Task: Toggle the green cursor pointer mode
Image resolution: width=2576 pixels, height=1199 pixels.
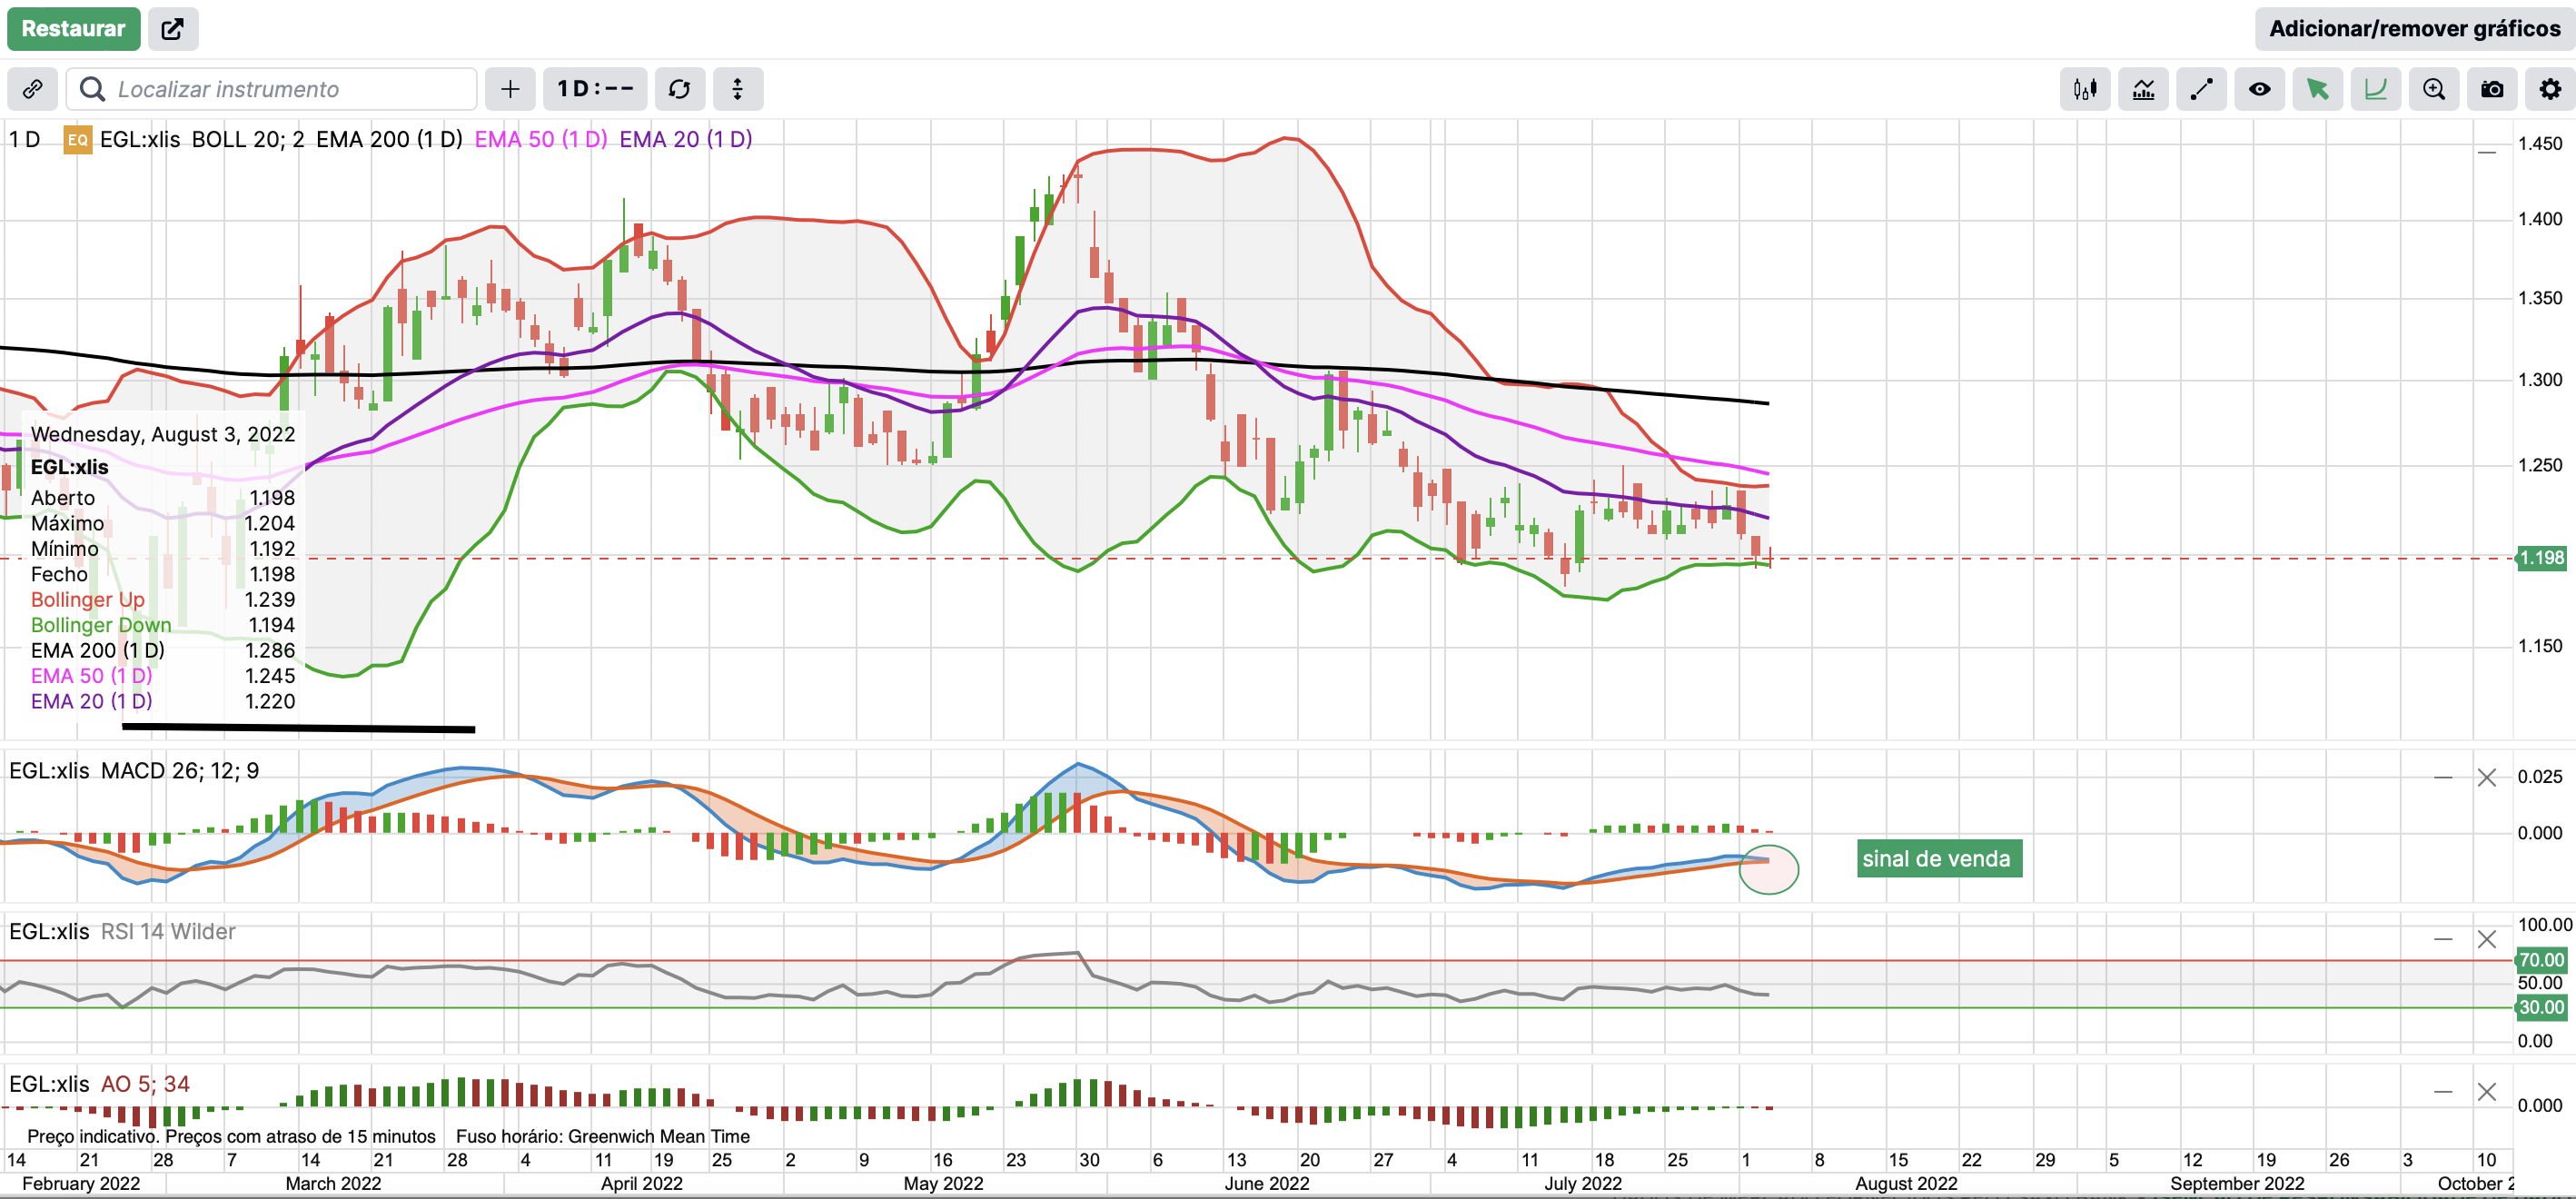Action: tap(2317, 90)
